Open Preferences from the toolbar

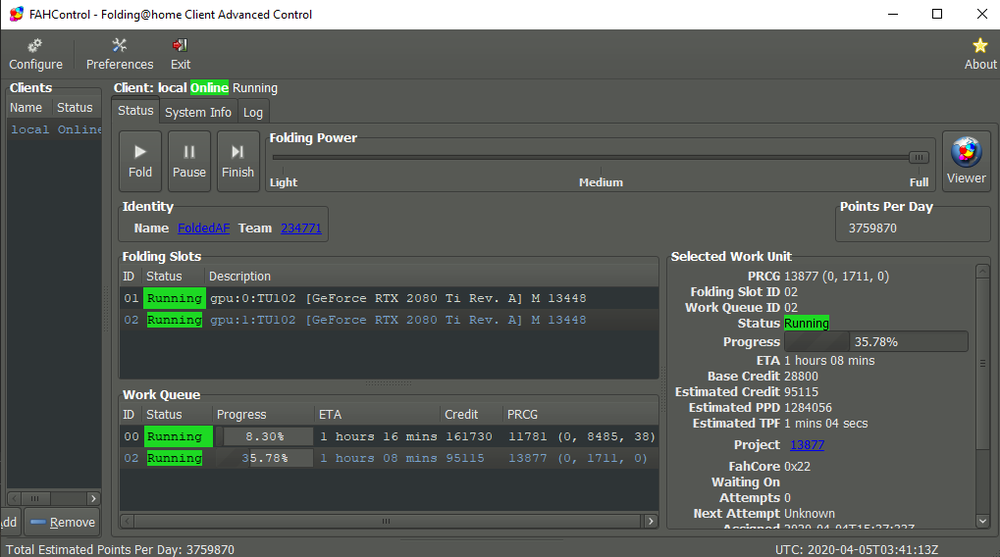120,54
